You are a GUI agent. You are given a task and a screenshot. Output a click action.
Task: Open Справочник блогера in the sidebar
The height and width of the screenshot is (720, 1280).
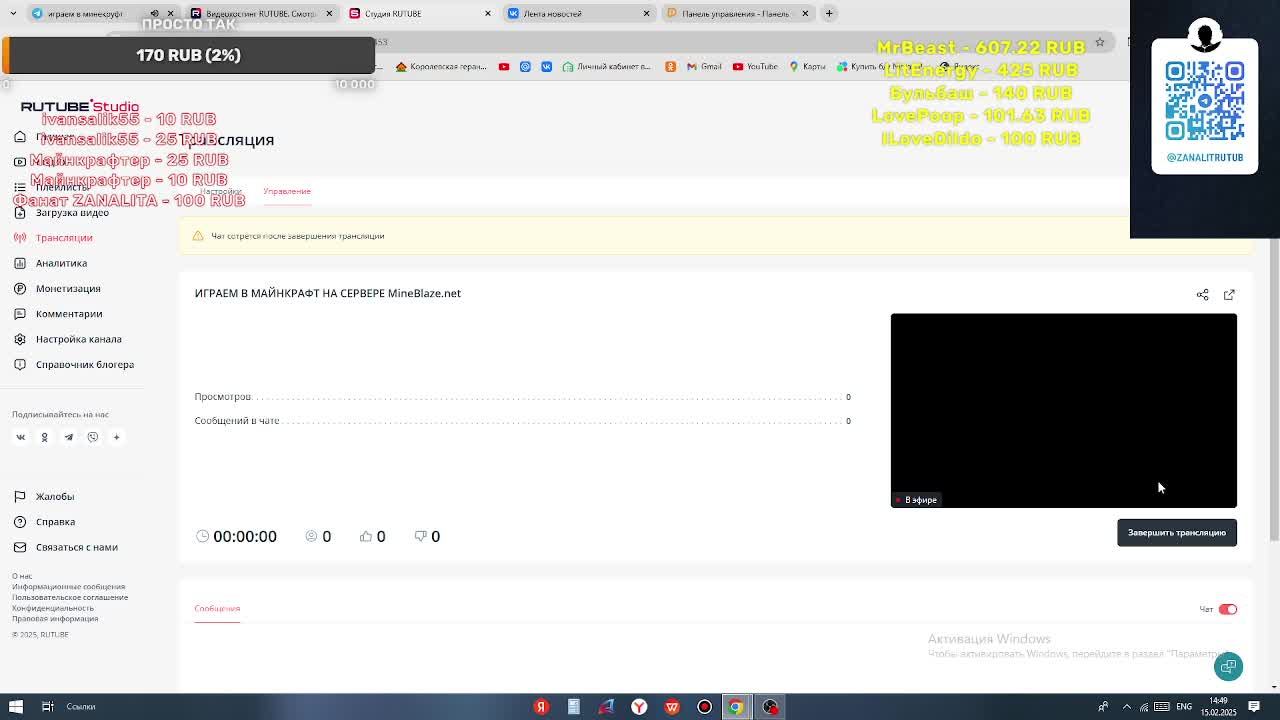point(85,365)
